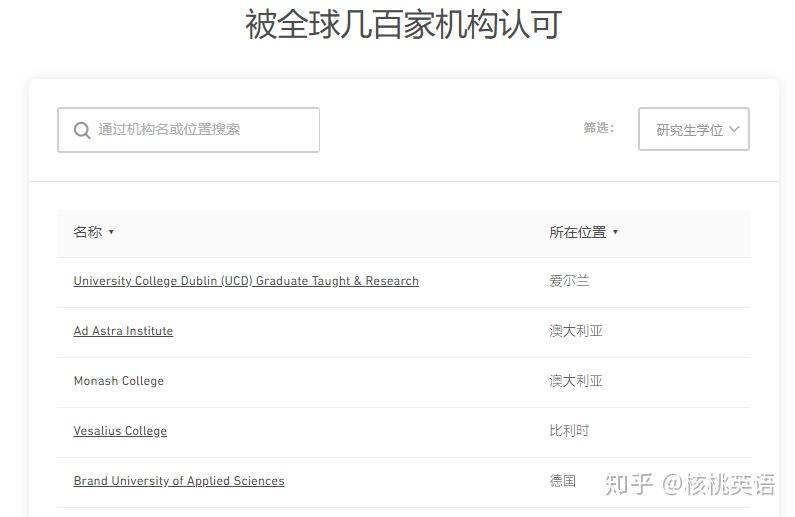Open Ad Astra Institute link
This screenshot has width=795, height=517.
coord(123,331)
